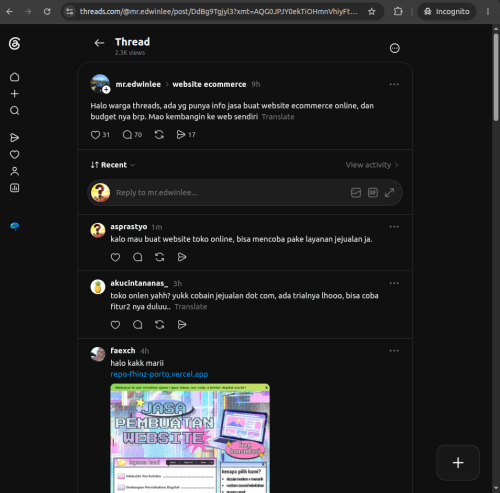Screen dimensions: 500x493
Task: Open the Insights chart icon in the sidebar
Action: coord(14,188)
